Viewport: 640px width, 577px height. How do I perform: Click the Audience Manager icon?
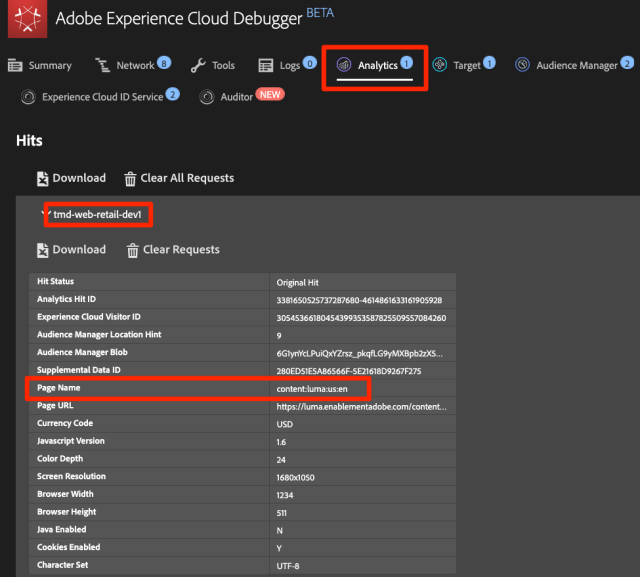pyautogui.click(x=522, y=64)
